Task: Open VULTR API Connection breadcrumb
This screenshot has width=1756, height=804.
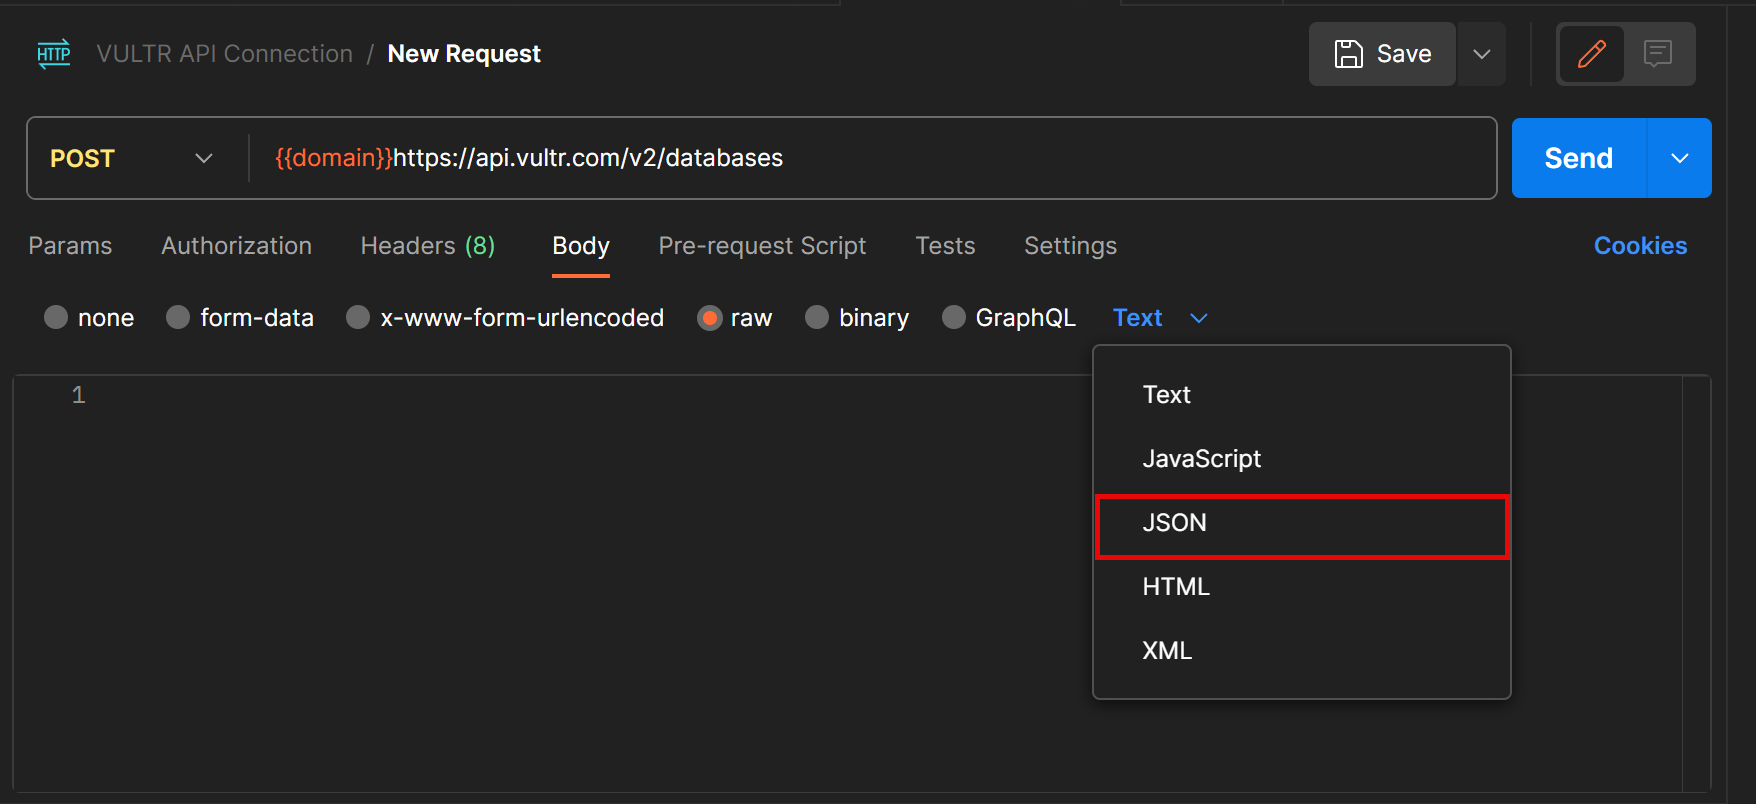Action: point(224,54)
